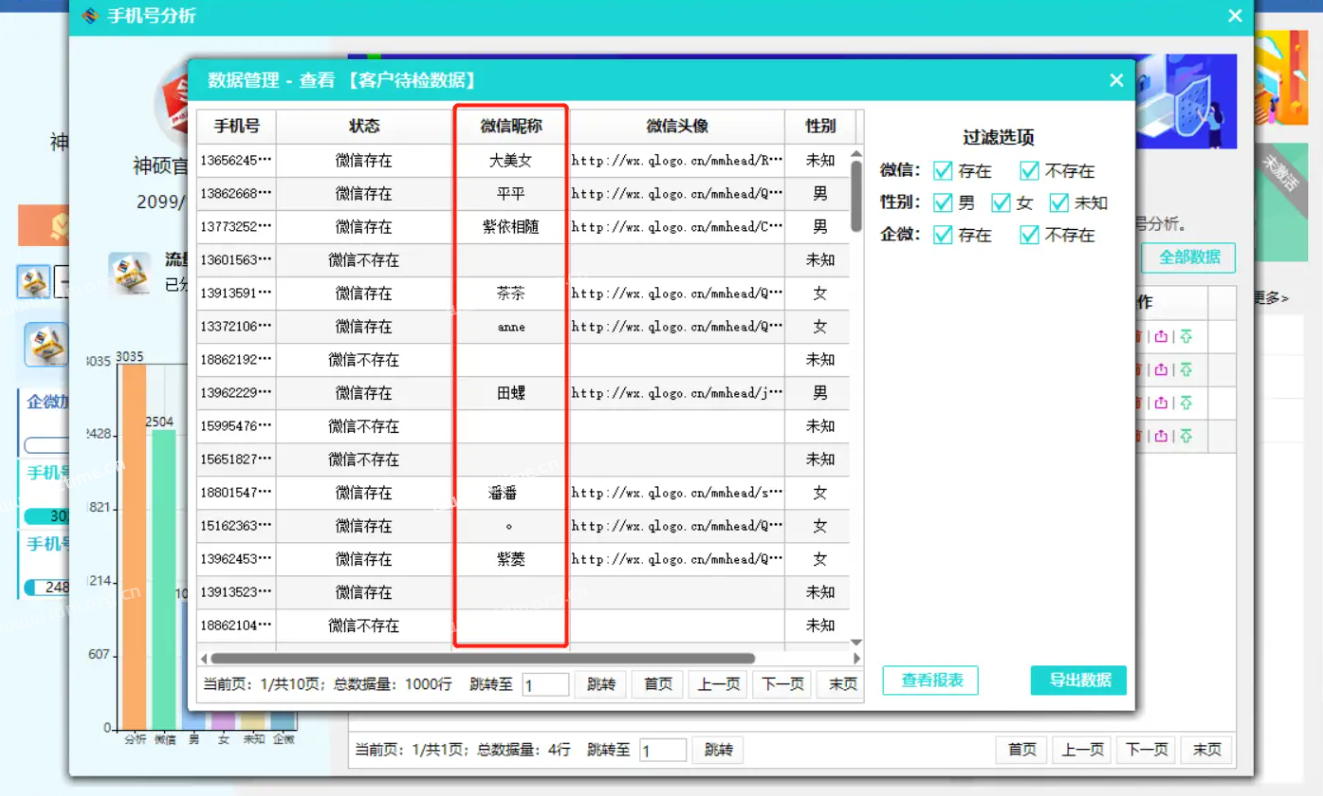Click nickname cell 田螺
The height and width of the screenshot is (796, 1323).
(x=511, y=393)
